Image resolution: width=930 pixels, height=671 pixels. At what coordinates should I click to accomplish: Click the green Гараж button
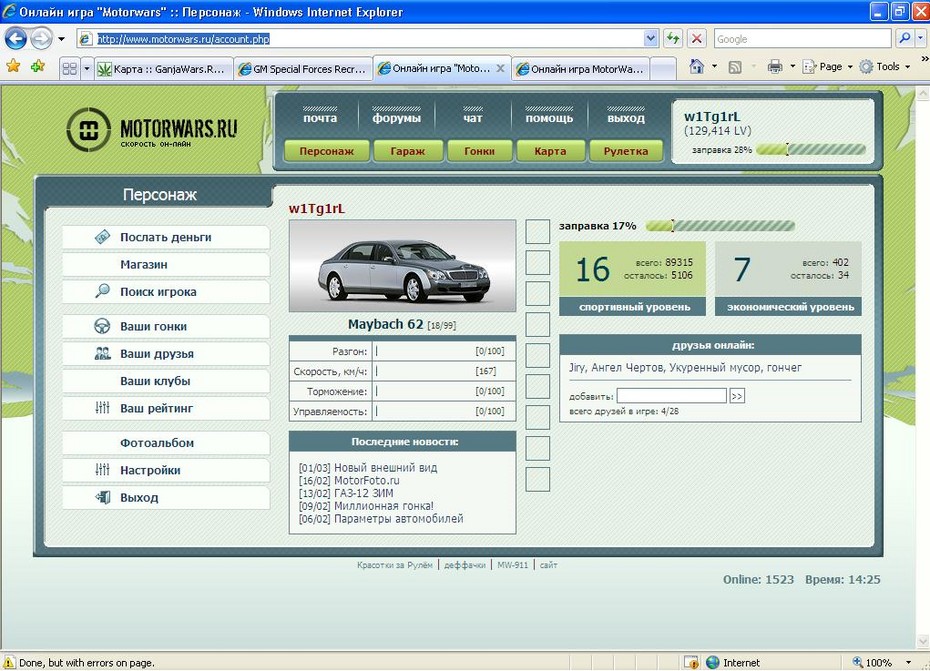[x=408, y=151]
